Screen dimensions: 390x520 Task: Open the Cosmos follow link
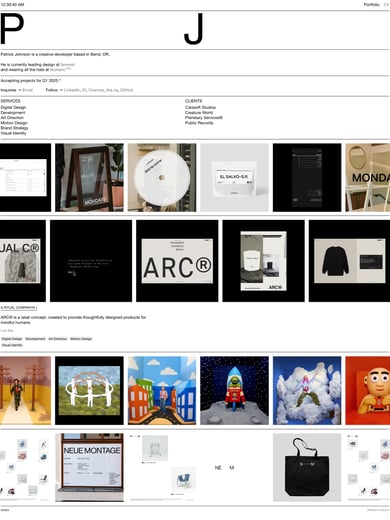tap(96, 90)
